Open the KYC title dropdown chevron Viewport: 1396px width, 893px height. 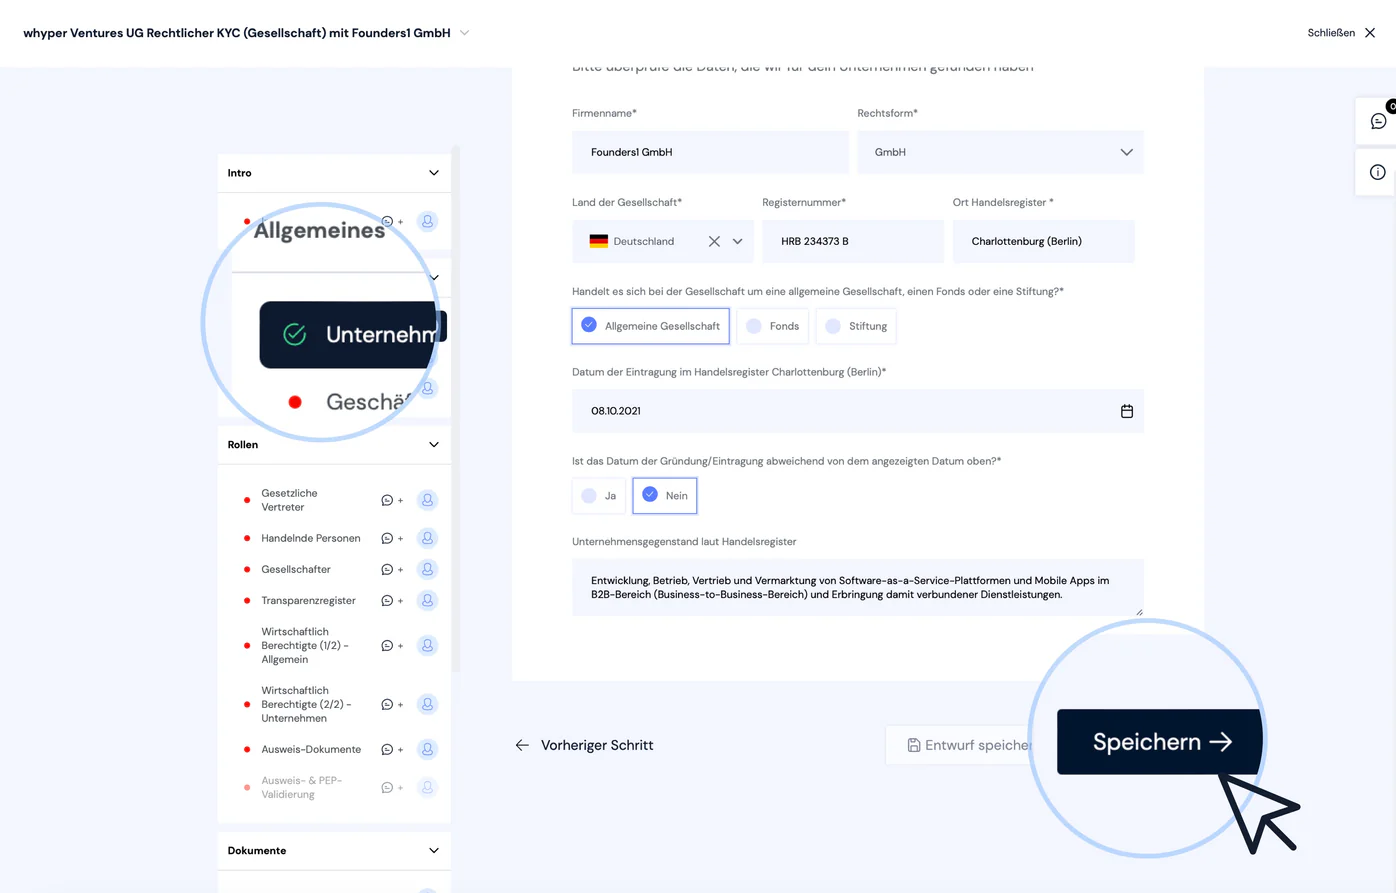tap(464, 33)
